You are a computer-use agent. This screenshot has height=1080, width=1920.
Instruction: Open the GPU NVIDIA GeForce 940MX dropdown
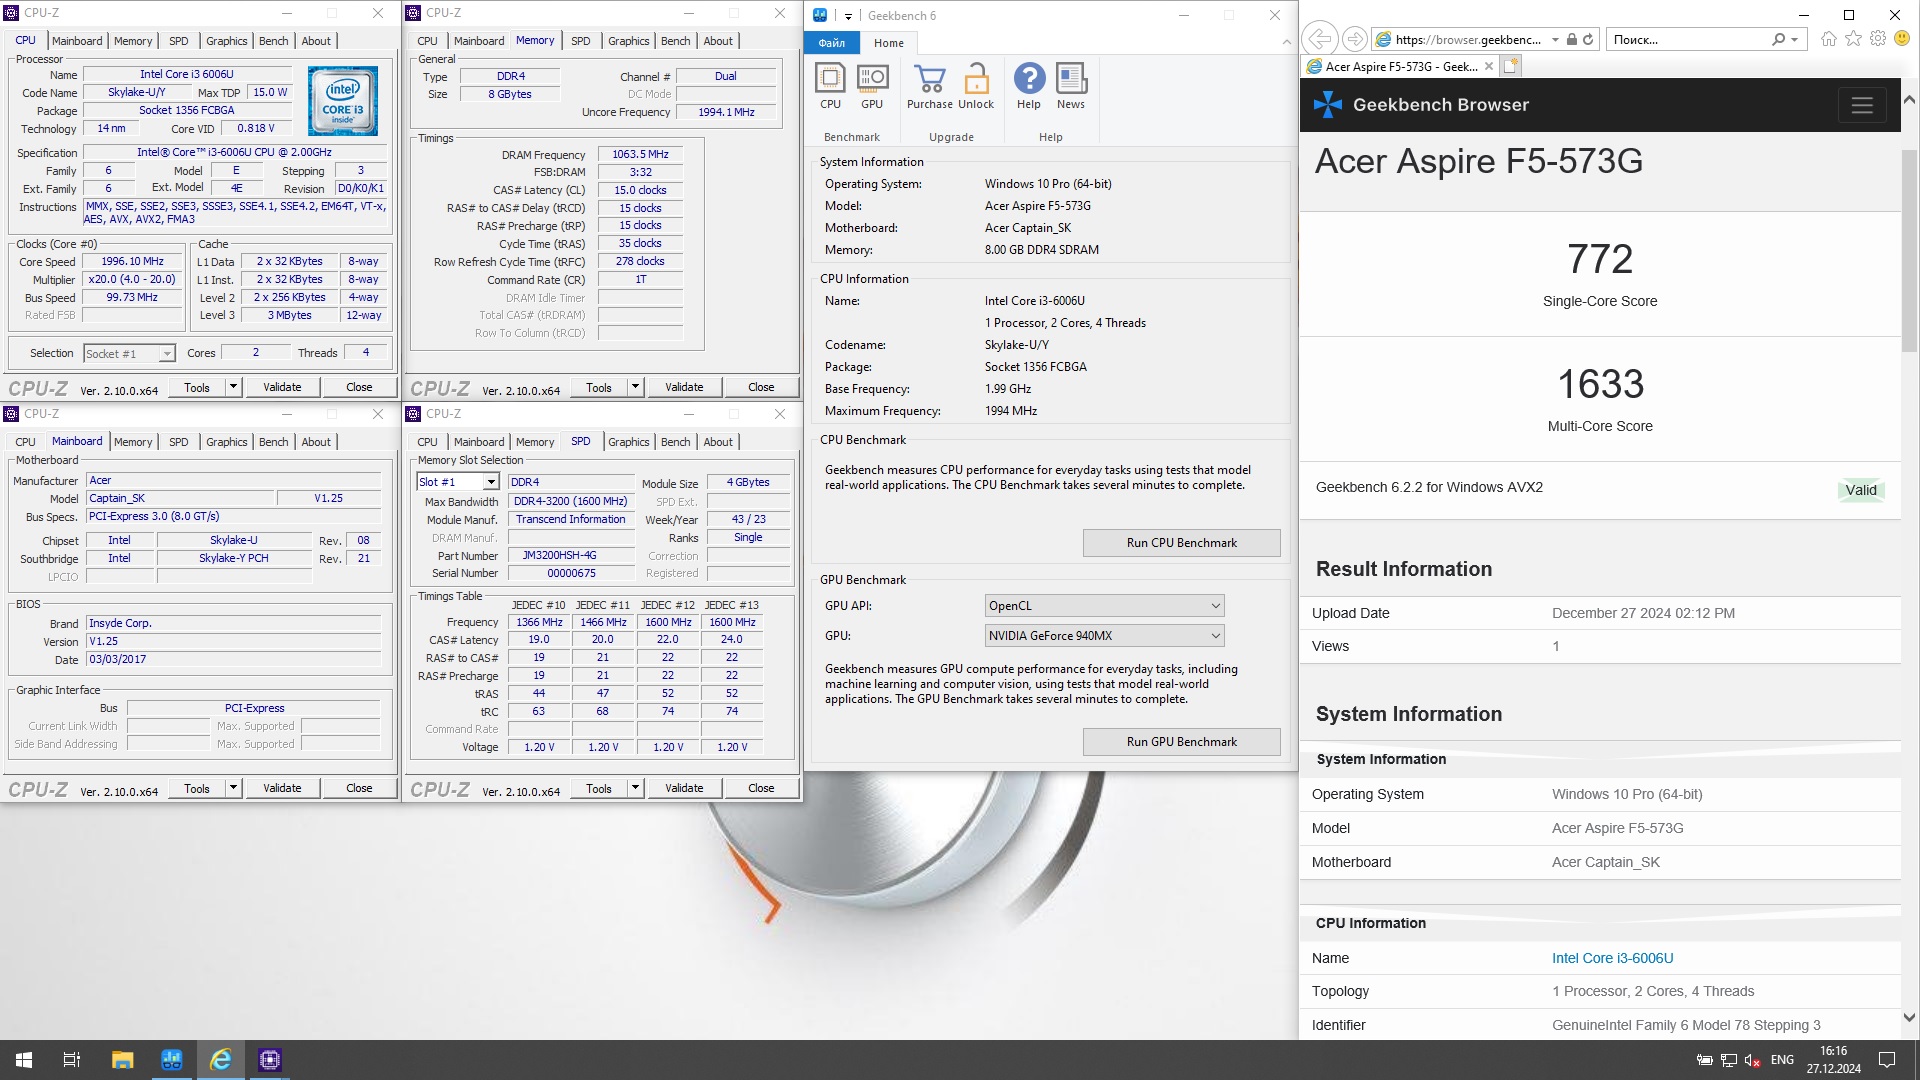(1104, 636)
